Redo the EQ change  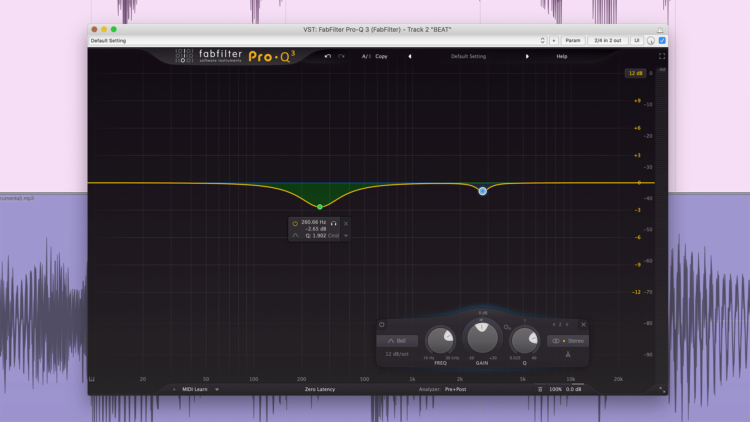pos(341,56)
